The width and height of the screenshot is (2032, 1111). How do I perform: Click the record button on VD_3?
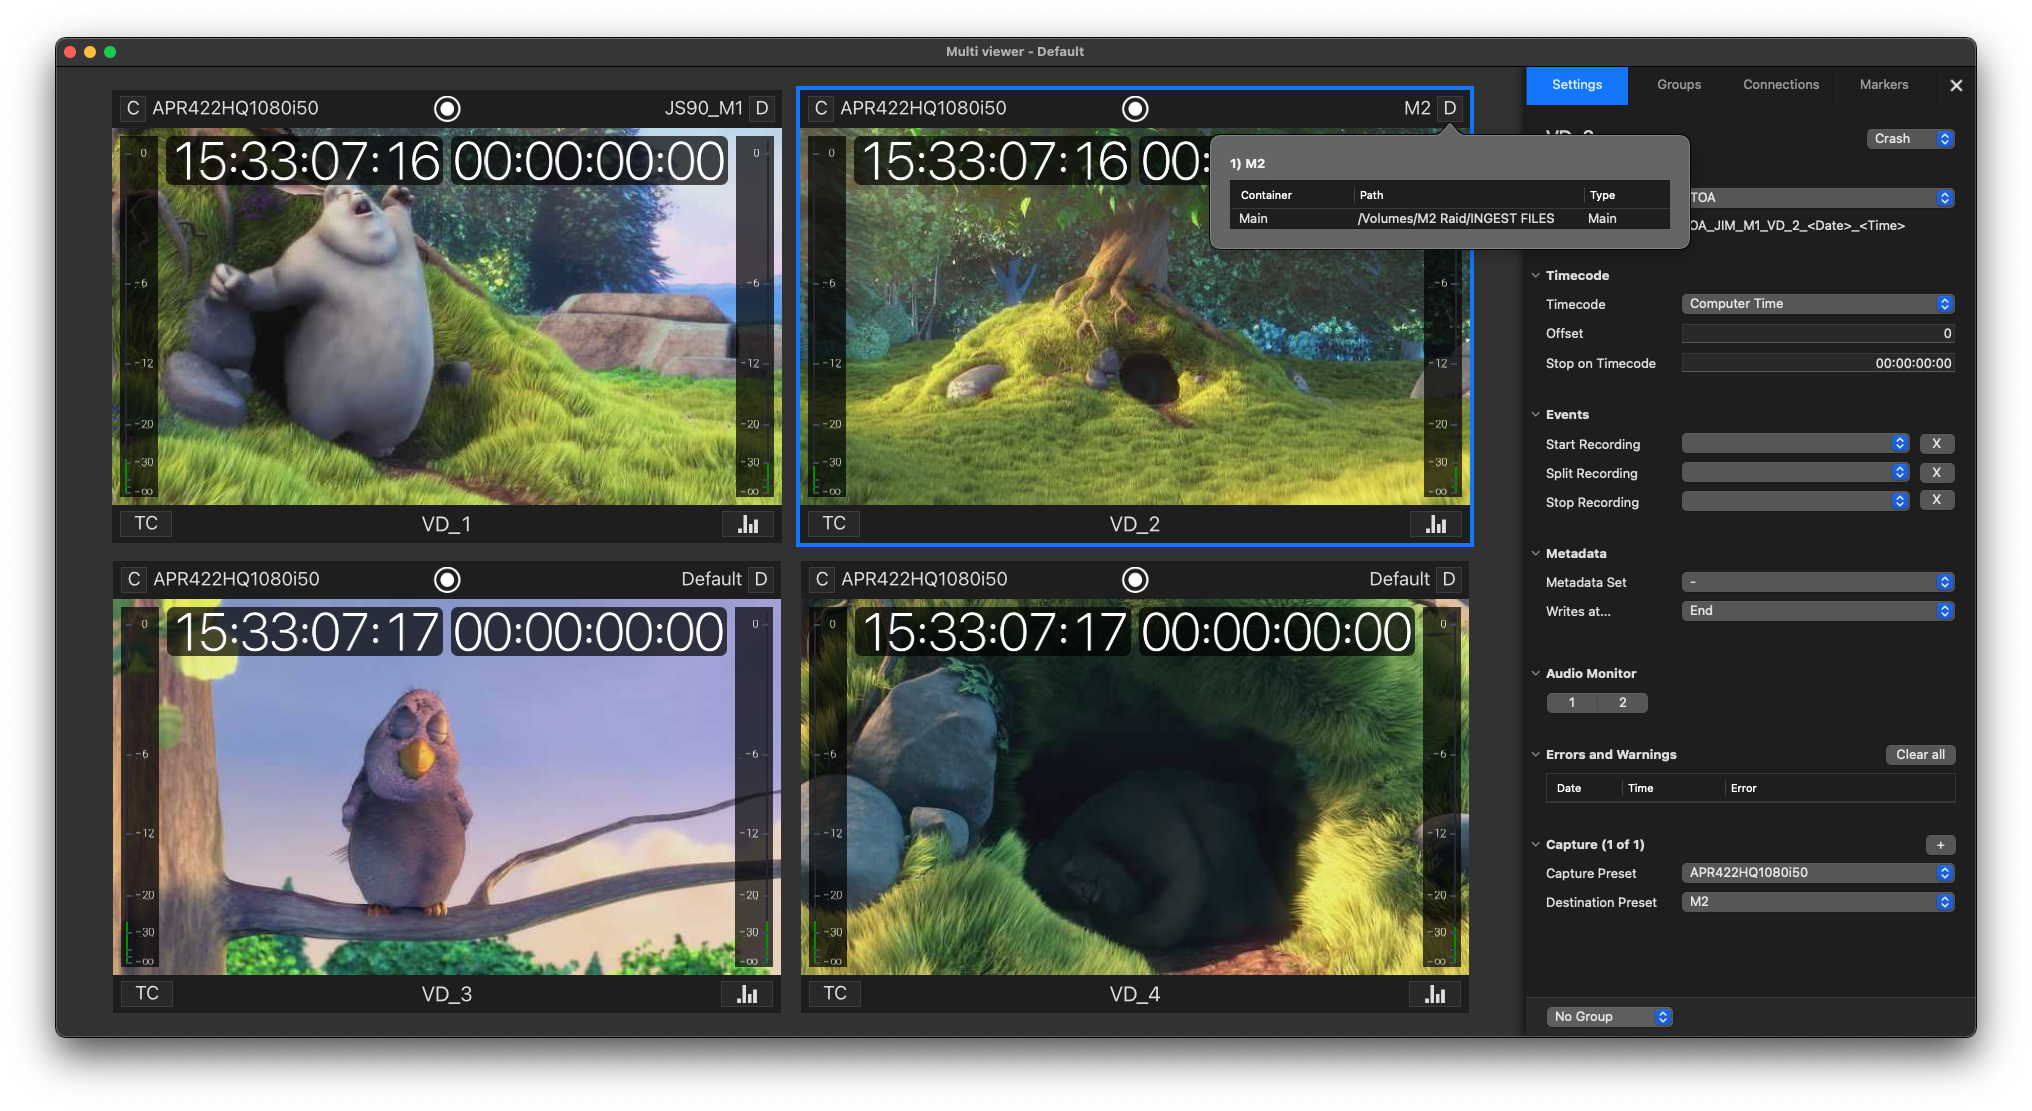tap(447, 579)
